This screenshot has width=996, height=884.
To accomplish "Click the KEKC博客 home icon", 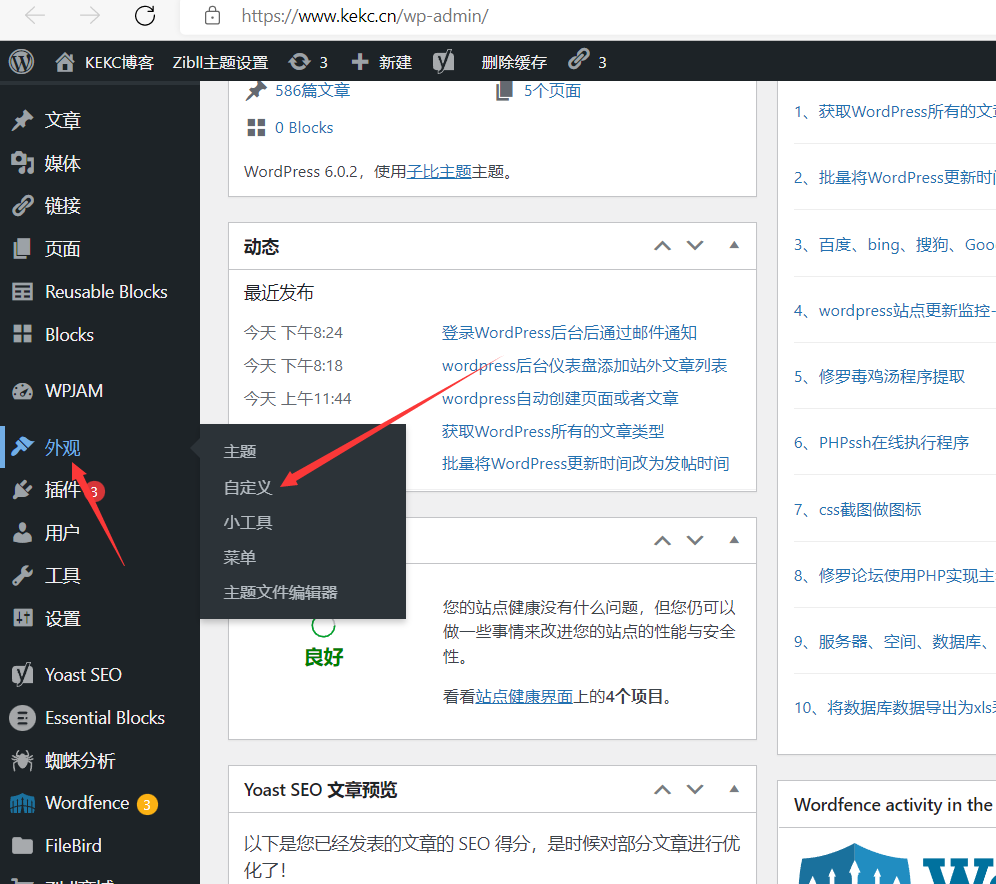I will (x=66, y=62).
